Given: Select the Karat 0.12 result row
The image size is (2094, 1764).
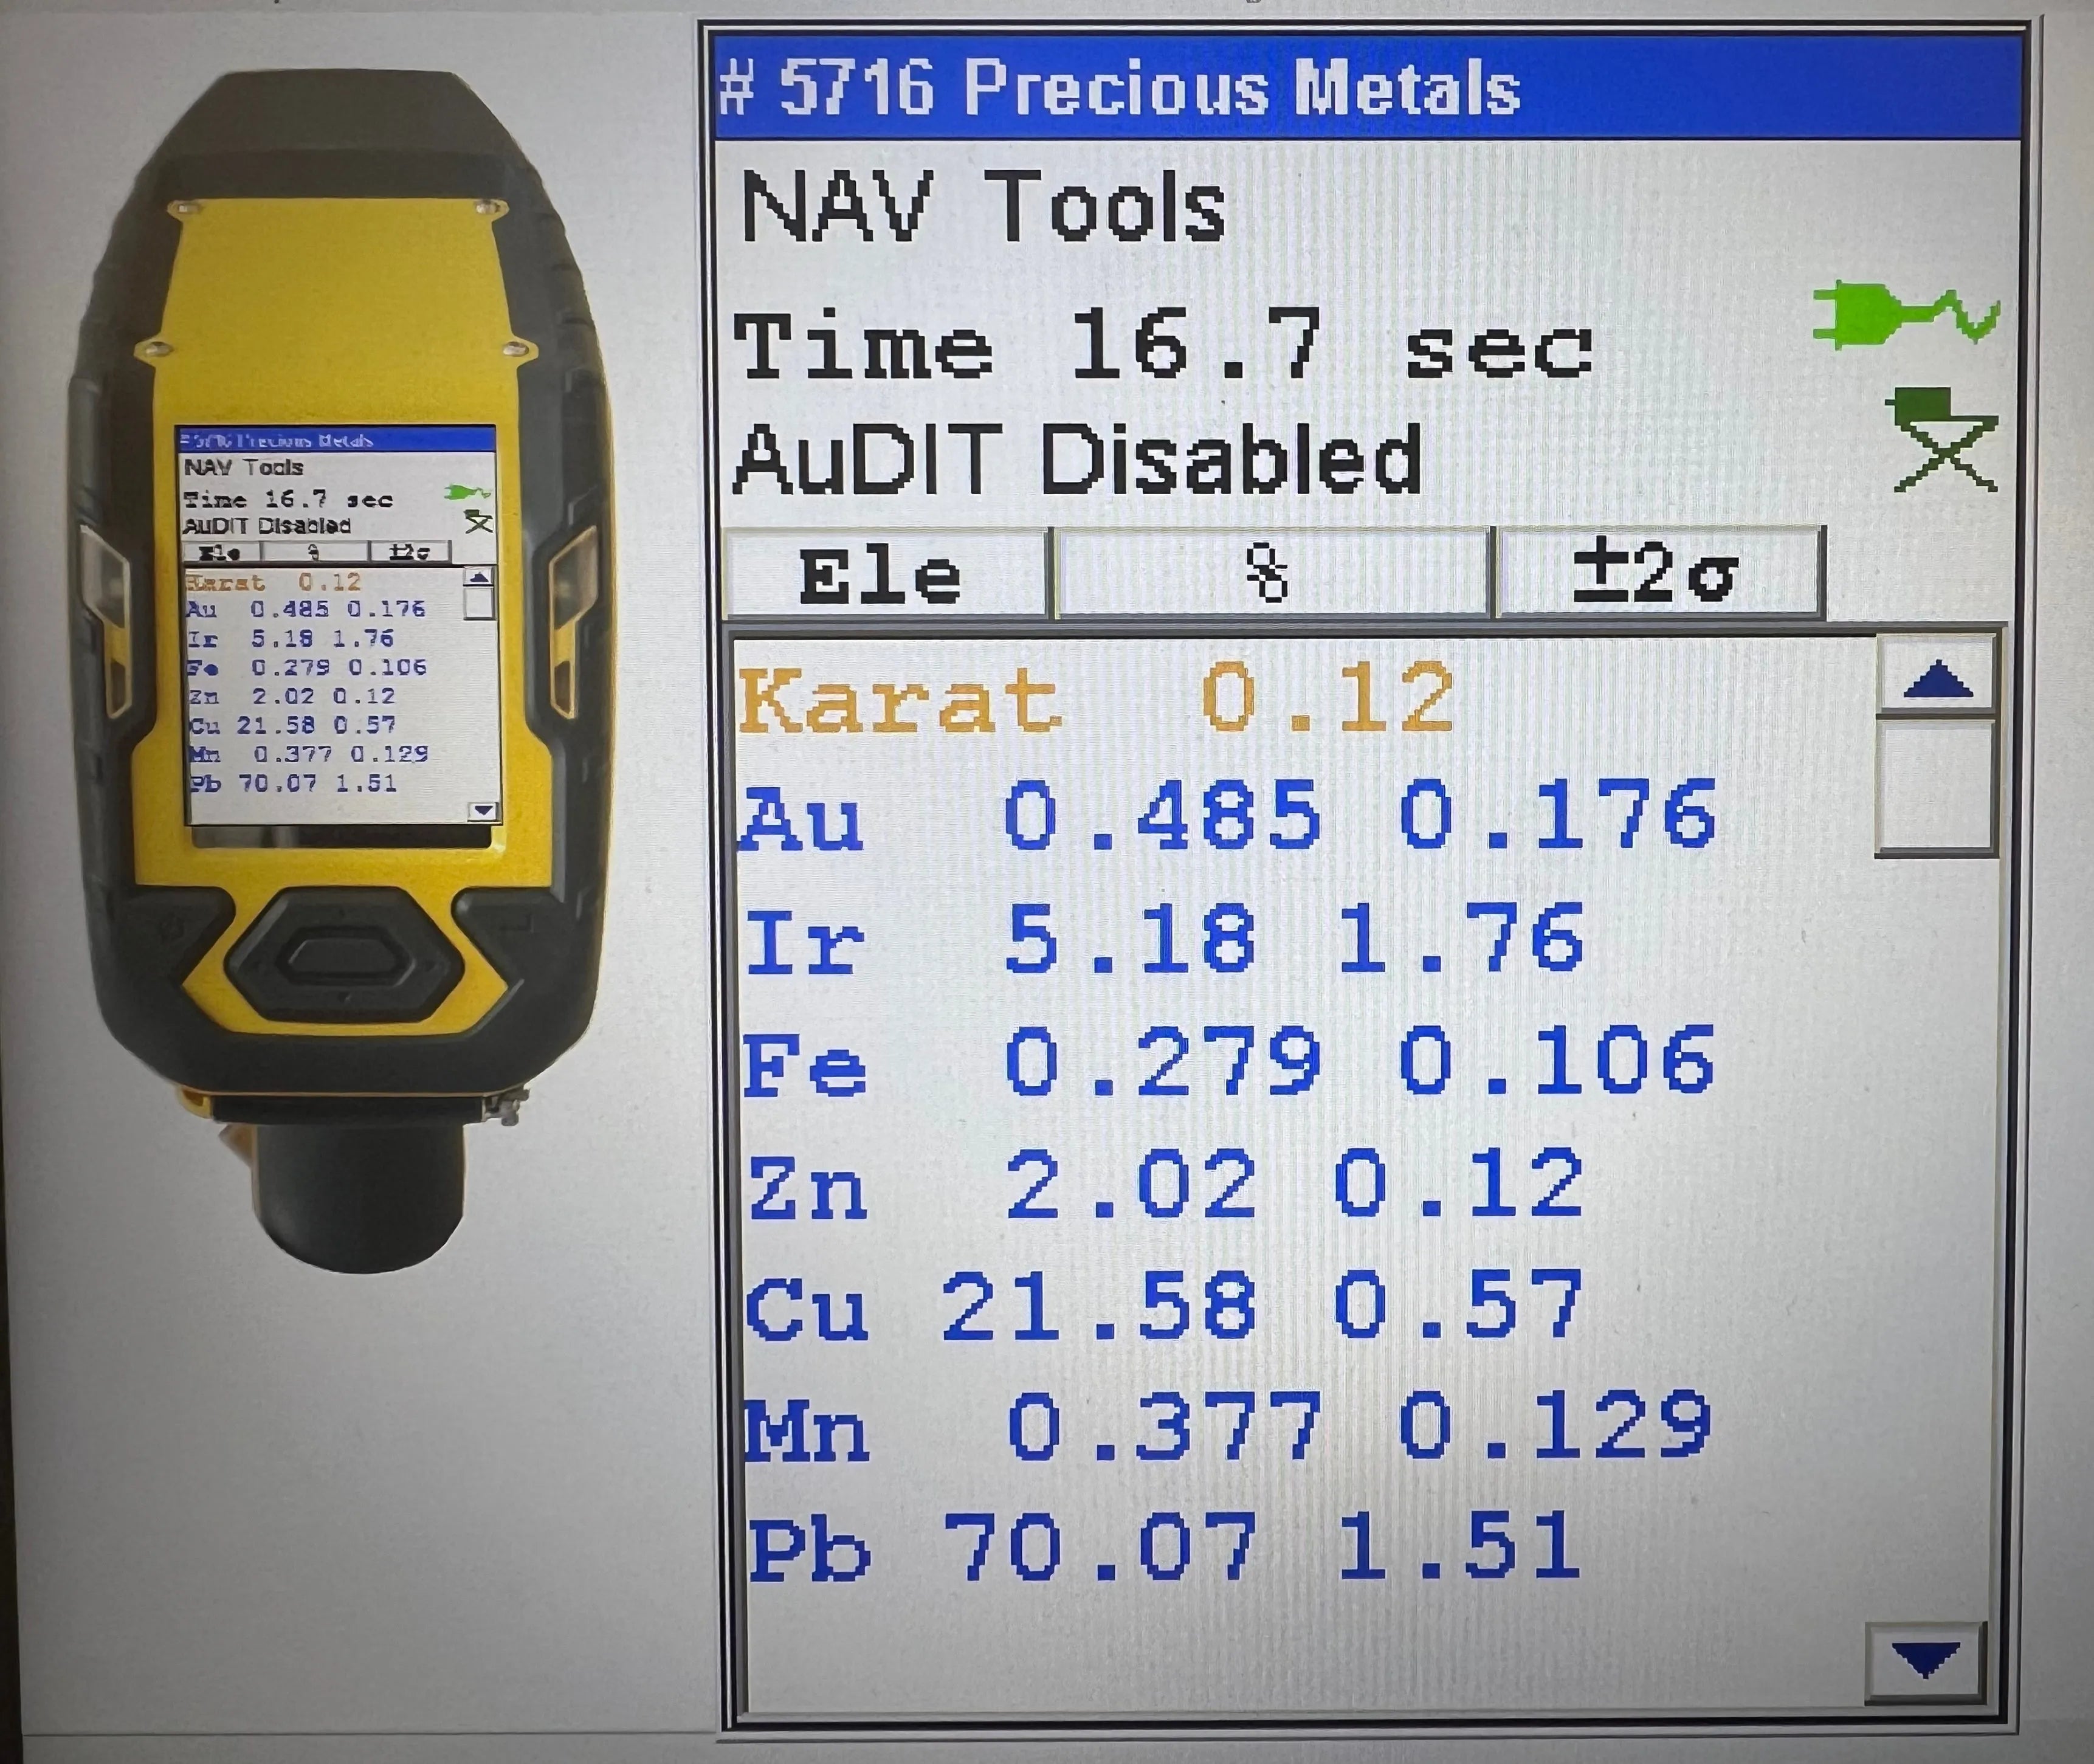Looking at the screenshot, I should pyautogui.click(x=1096, y=698).
